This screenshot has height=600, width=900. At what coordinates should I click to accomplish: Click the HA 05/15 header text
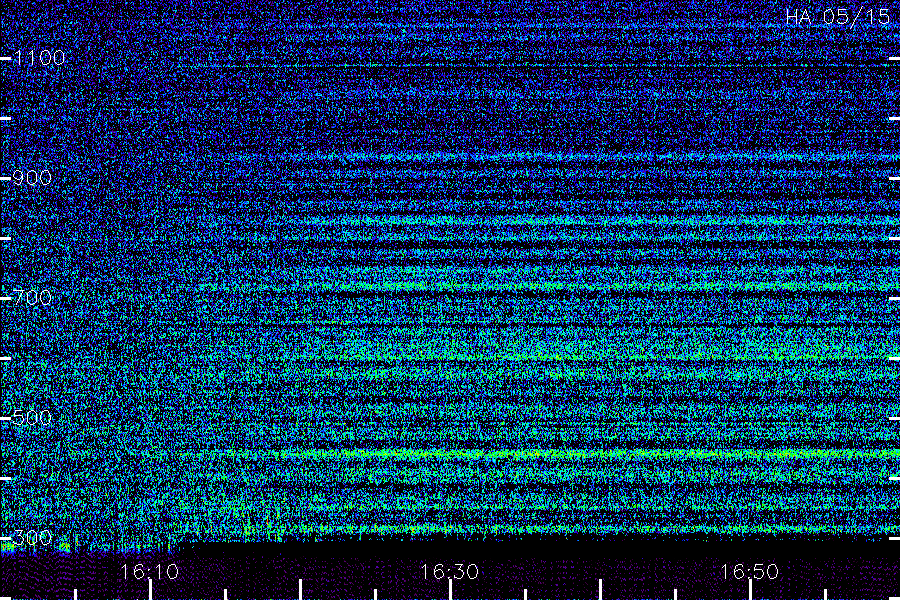pos(837,17)
